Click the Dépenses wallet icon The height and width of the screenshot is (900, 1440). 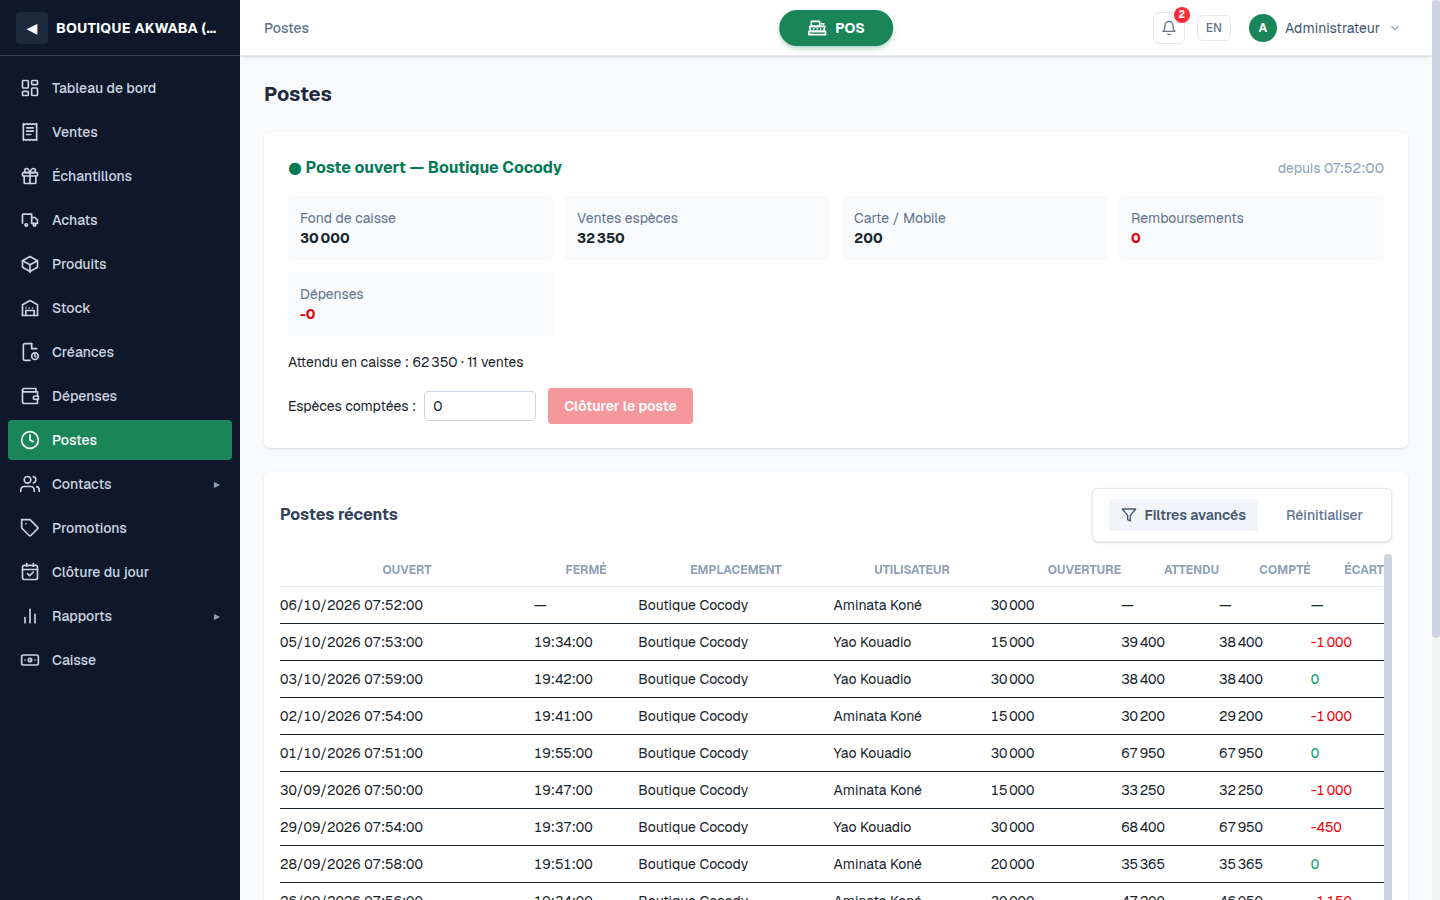[x=30, y=396]
